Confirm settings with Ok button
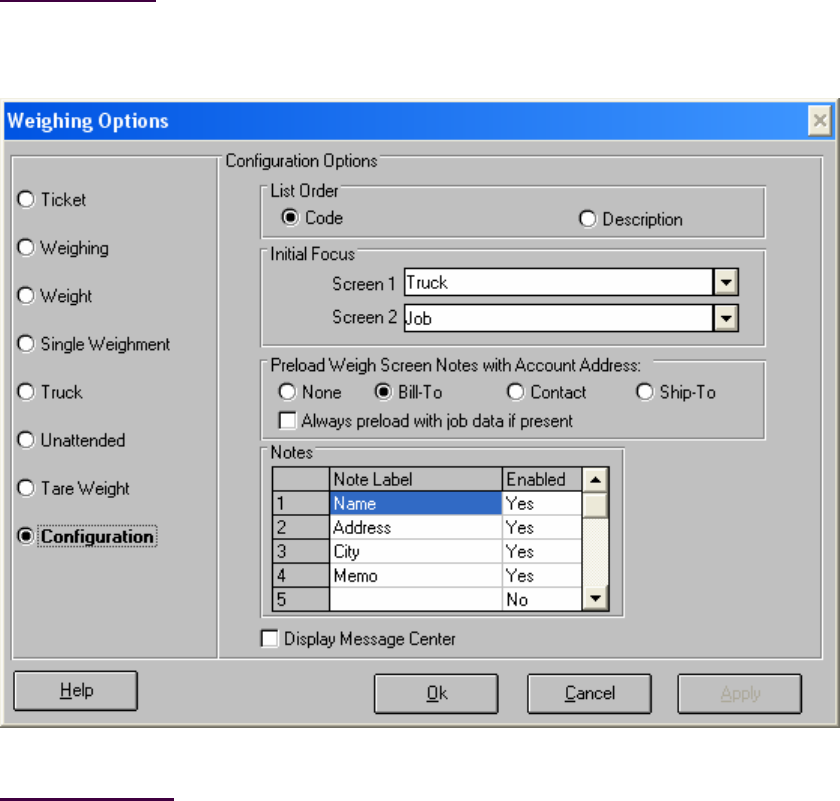 coord(437,693)
